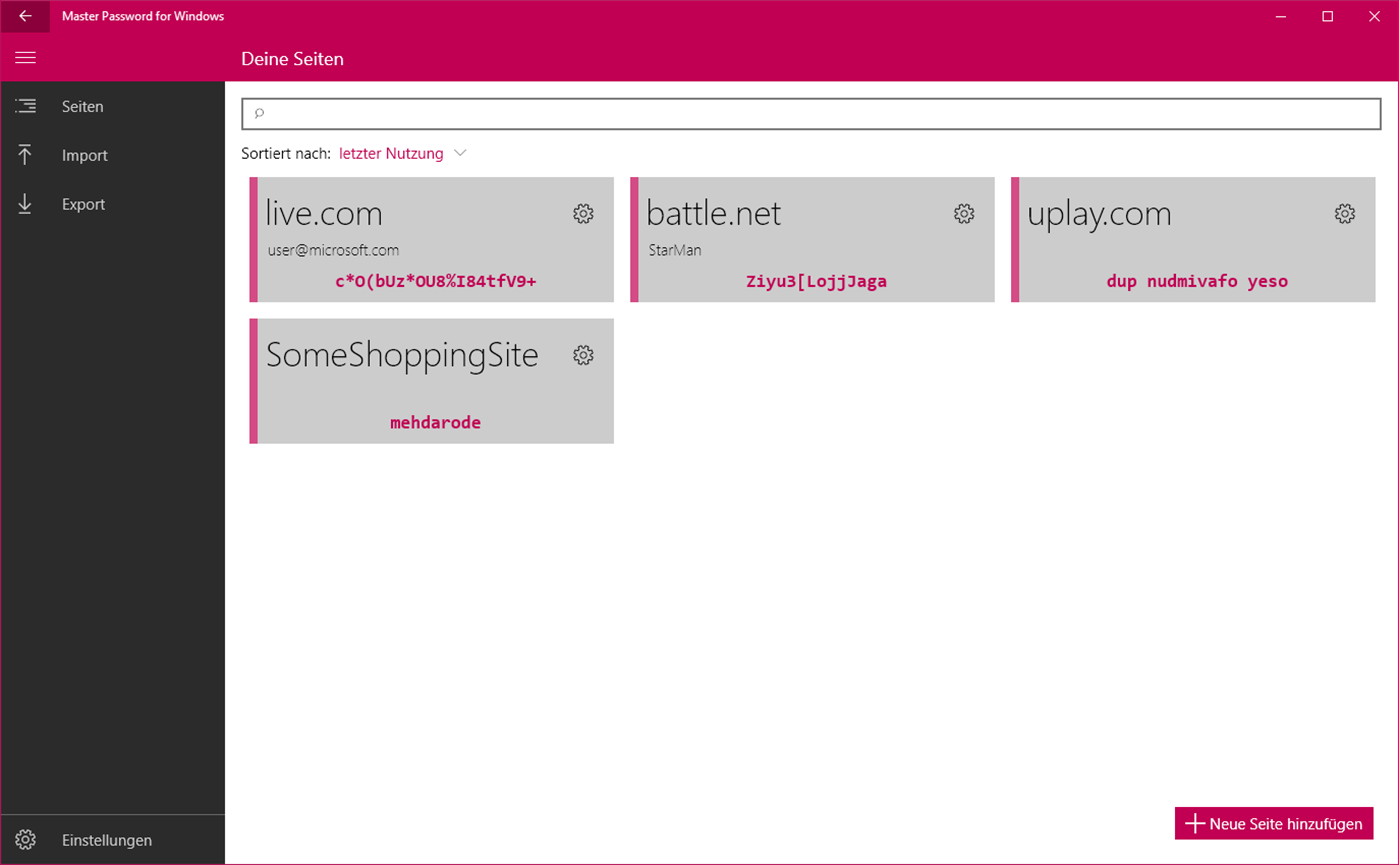Click the sort dropdown chevron arrow
The image size is (1399, 865).
click(460, 153)
